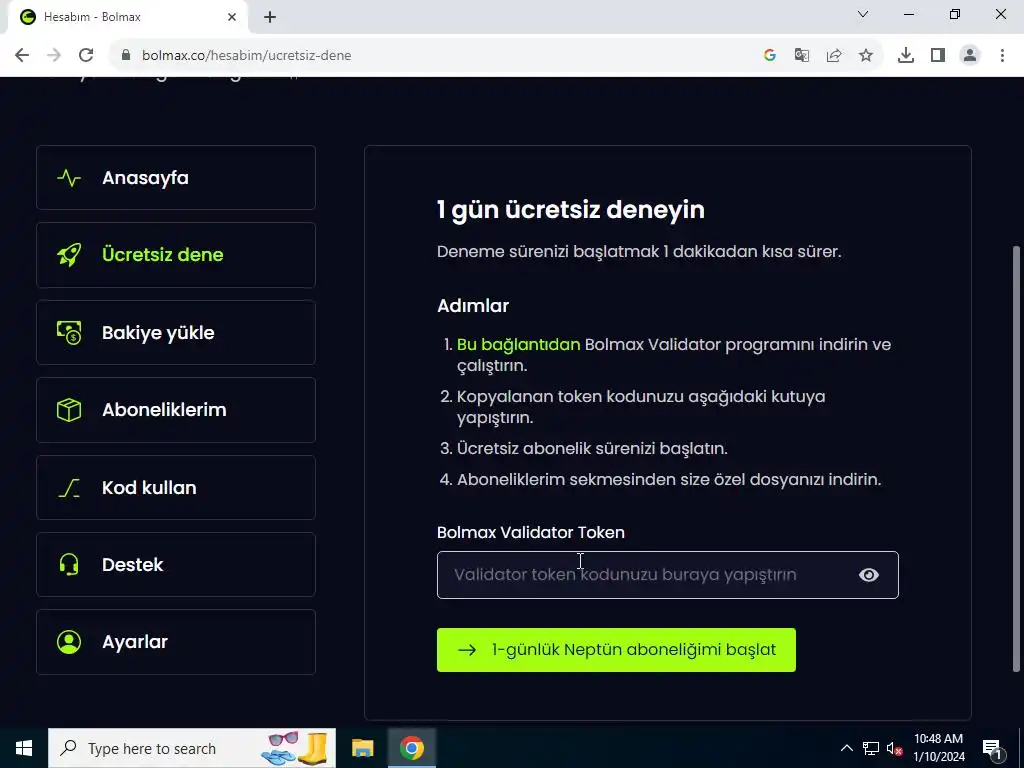Select the Hesabım - Bolmax tab
Screen dimensions: 1024x768
pyautogui.click(x=128, y=17)
